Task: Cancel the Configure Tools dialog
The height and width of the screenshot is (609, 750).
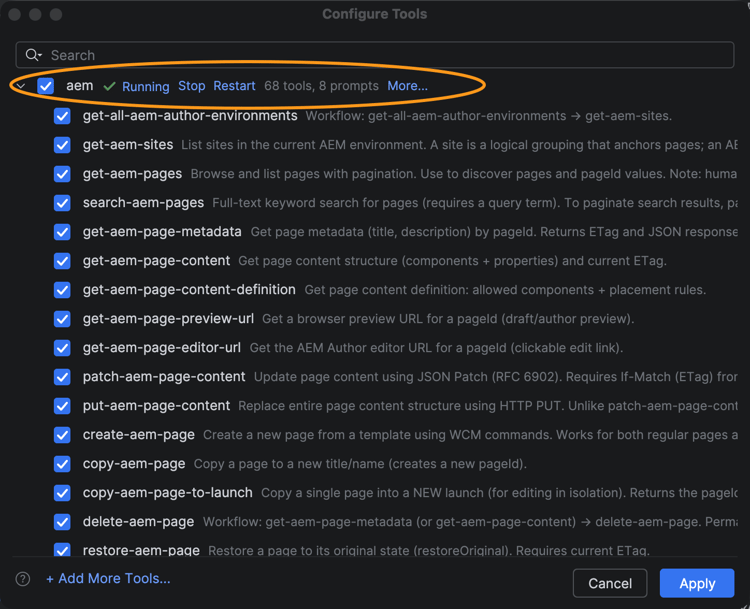Action: pyautogui.click(x=610, y=583)
